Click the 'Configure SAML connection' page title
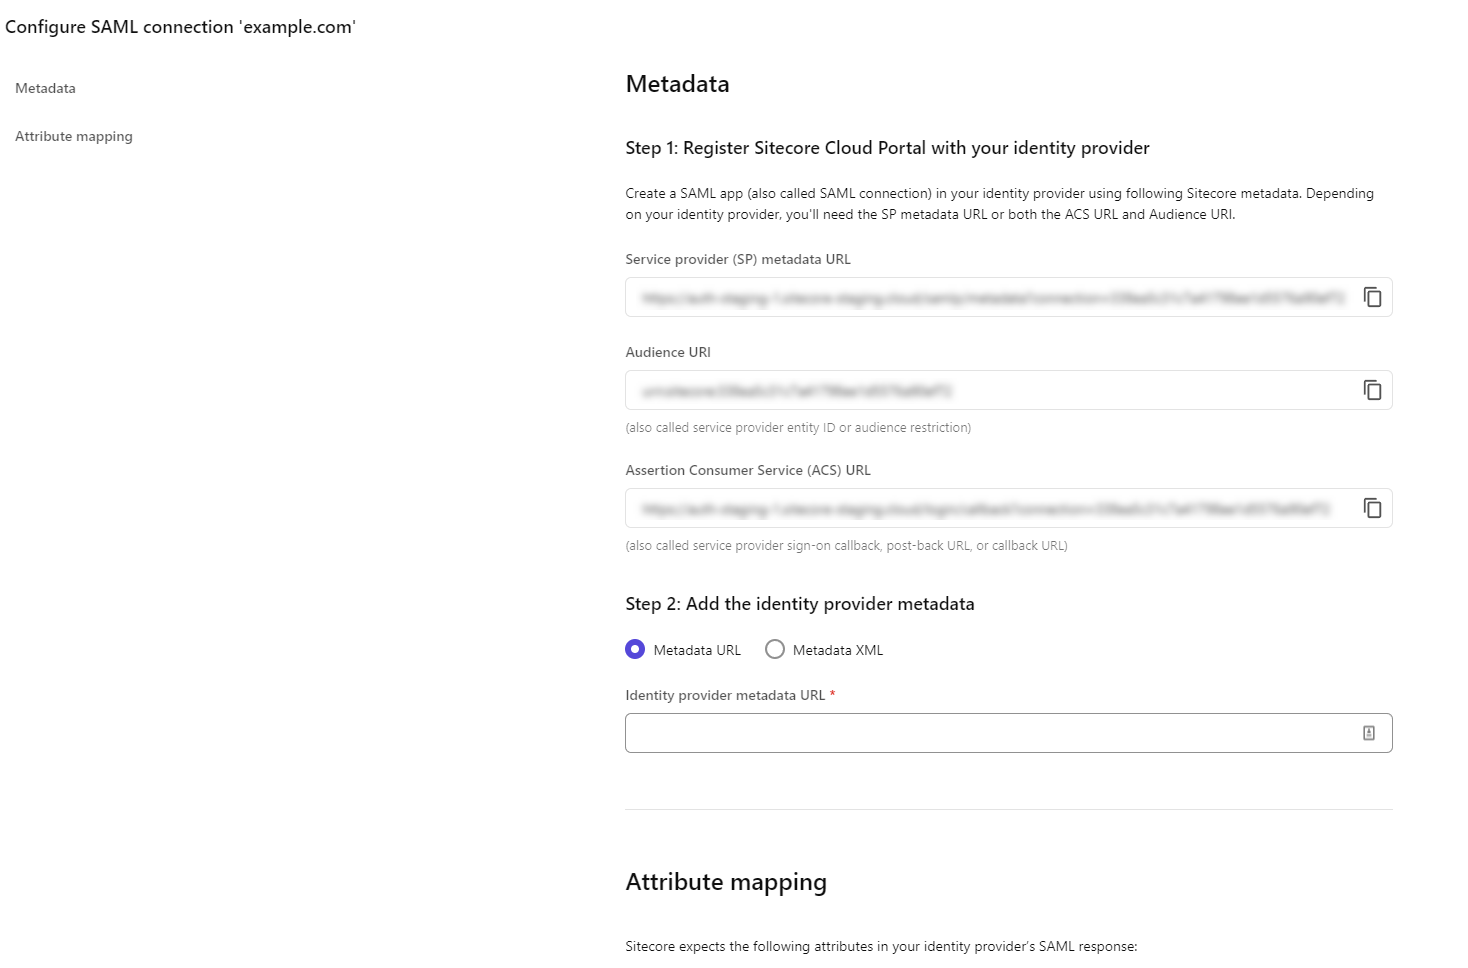This screenshot has height=968, width=1468. [180, 27]
